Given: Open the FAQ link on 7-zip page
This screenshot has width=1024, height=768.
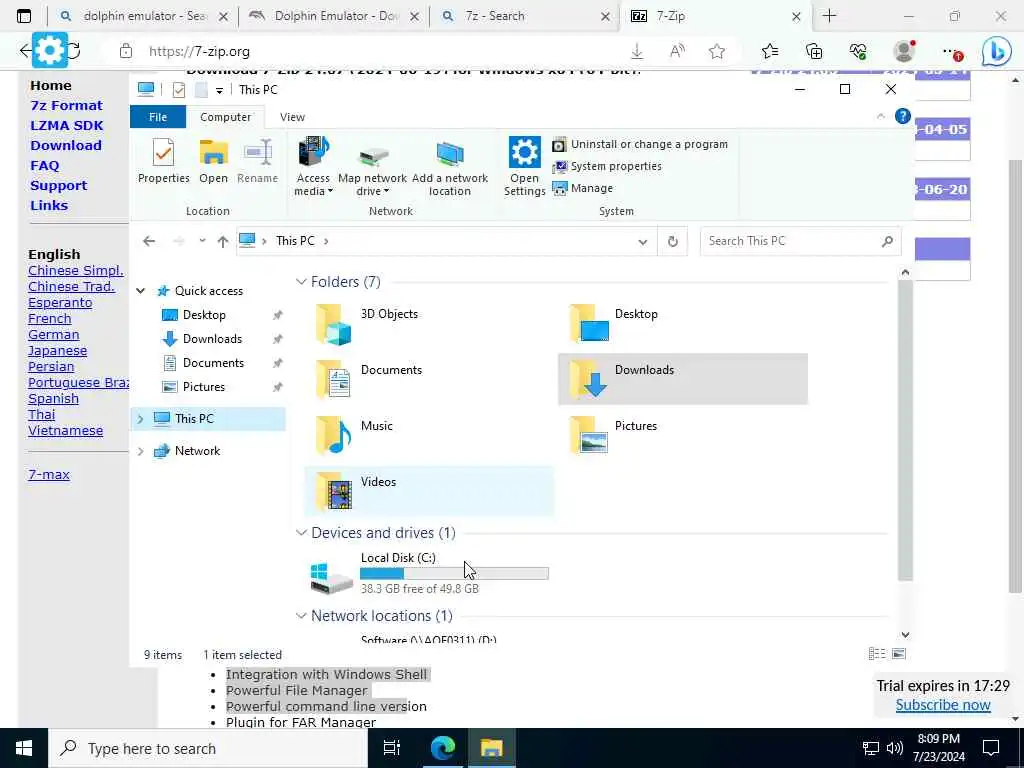Looking at the screenshot, I should 44,165.
